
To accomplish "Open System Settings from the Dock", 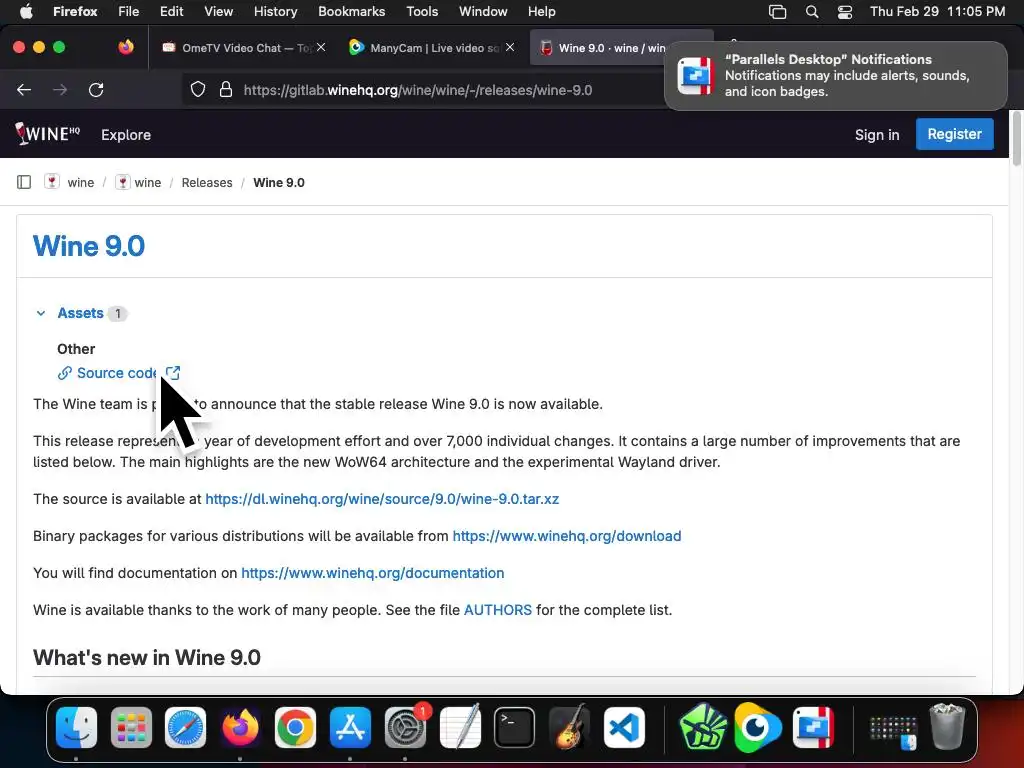I will pos(405,727).
